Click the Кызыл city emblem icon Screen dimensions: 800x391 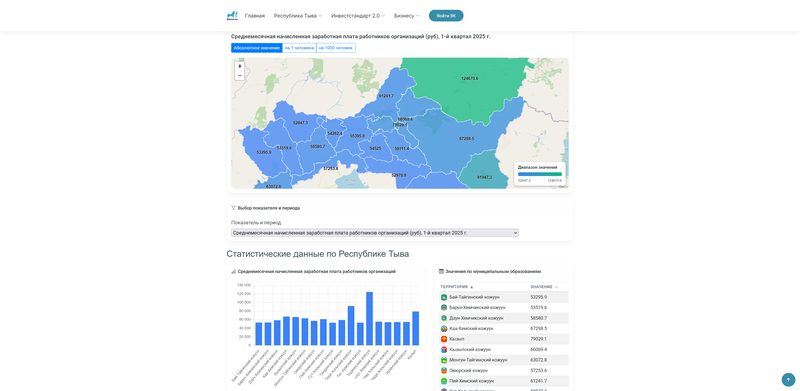click(444, 339)
